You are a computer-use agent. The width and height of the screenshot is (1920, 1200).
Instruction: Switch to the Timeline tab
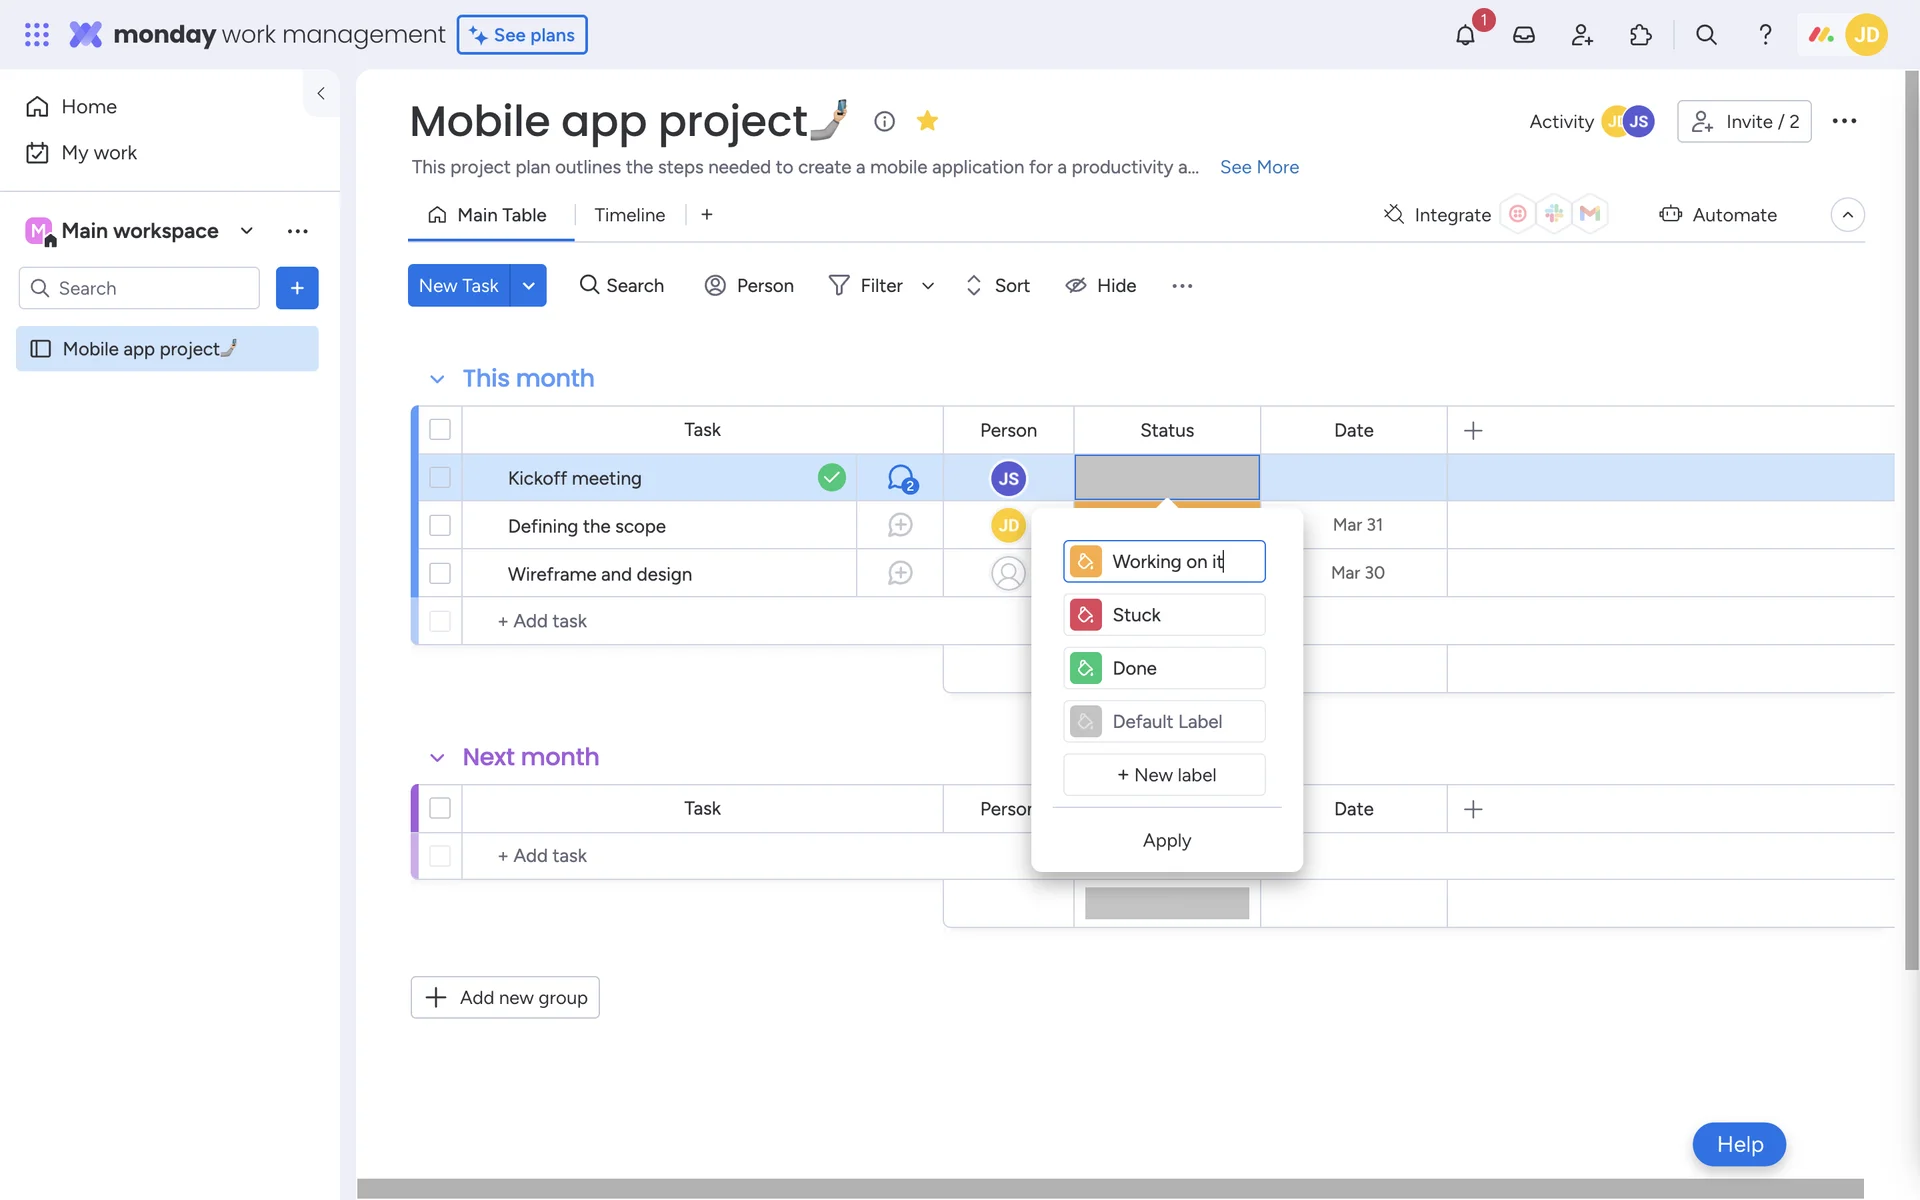[x=629, y=215]
